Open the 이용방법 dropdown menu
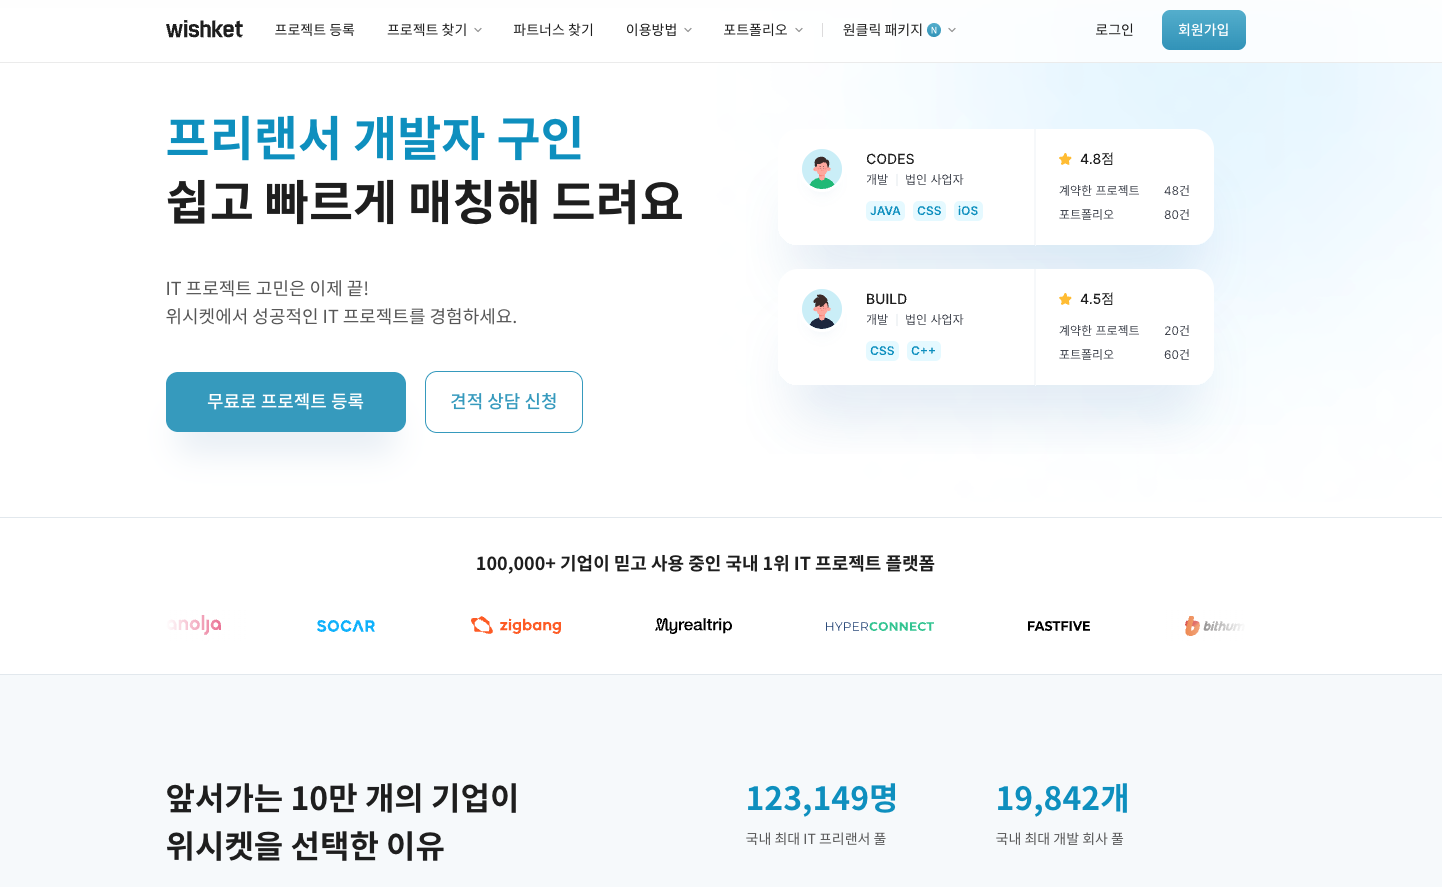Viewport: 1442px width, 887px height. click(x=657, y=30)
